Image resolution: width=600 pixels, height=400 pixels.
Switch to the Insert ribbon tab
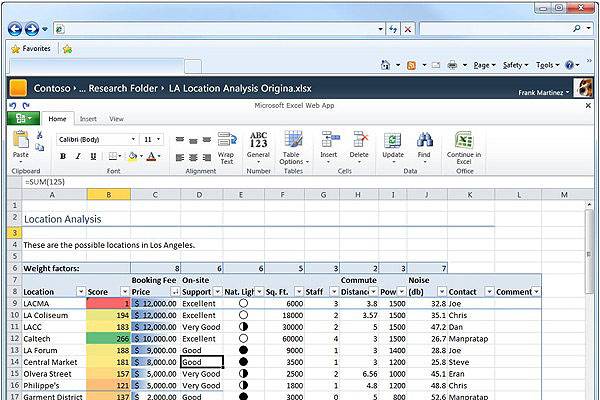click(x=88, y=119)
